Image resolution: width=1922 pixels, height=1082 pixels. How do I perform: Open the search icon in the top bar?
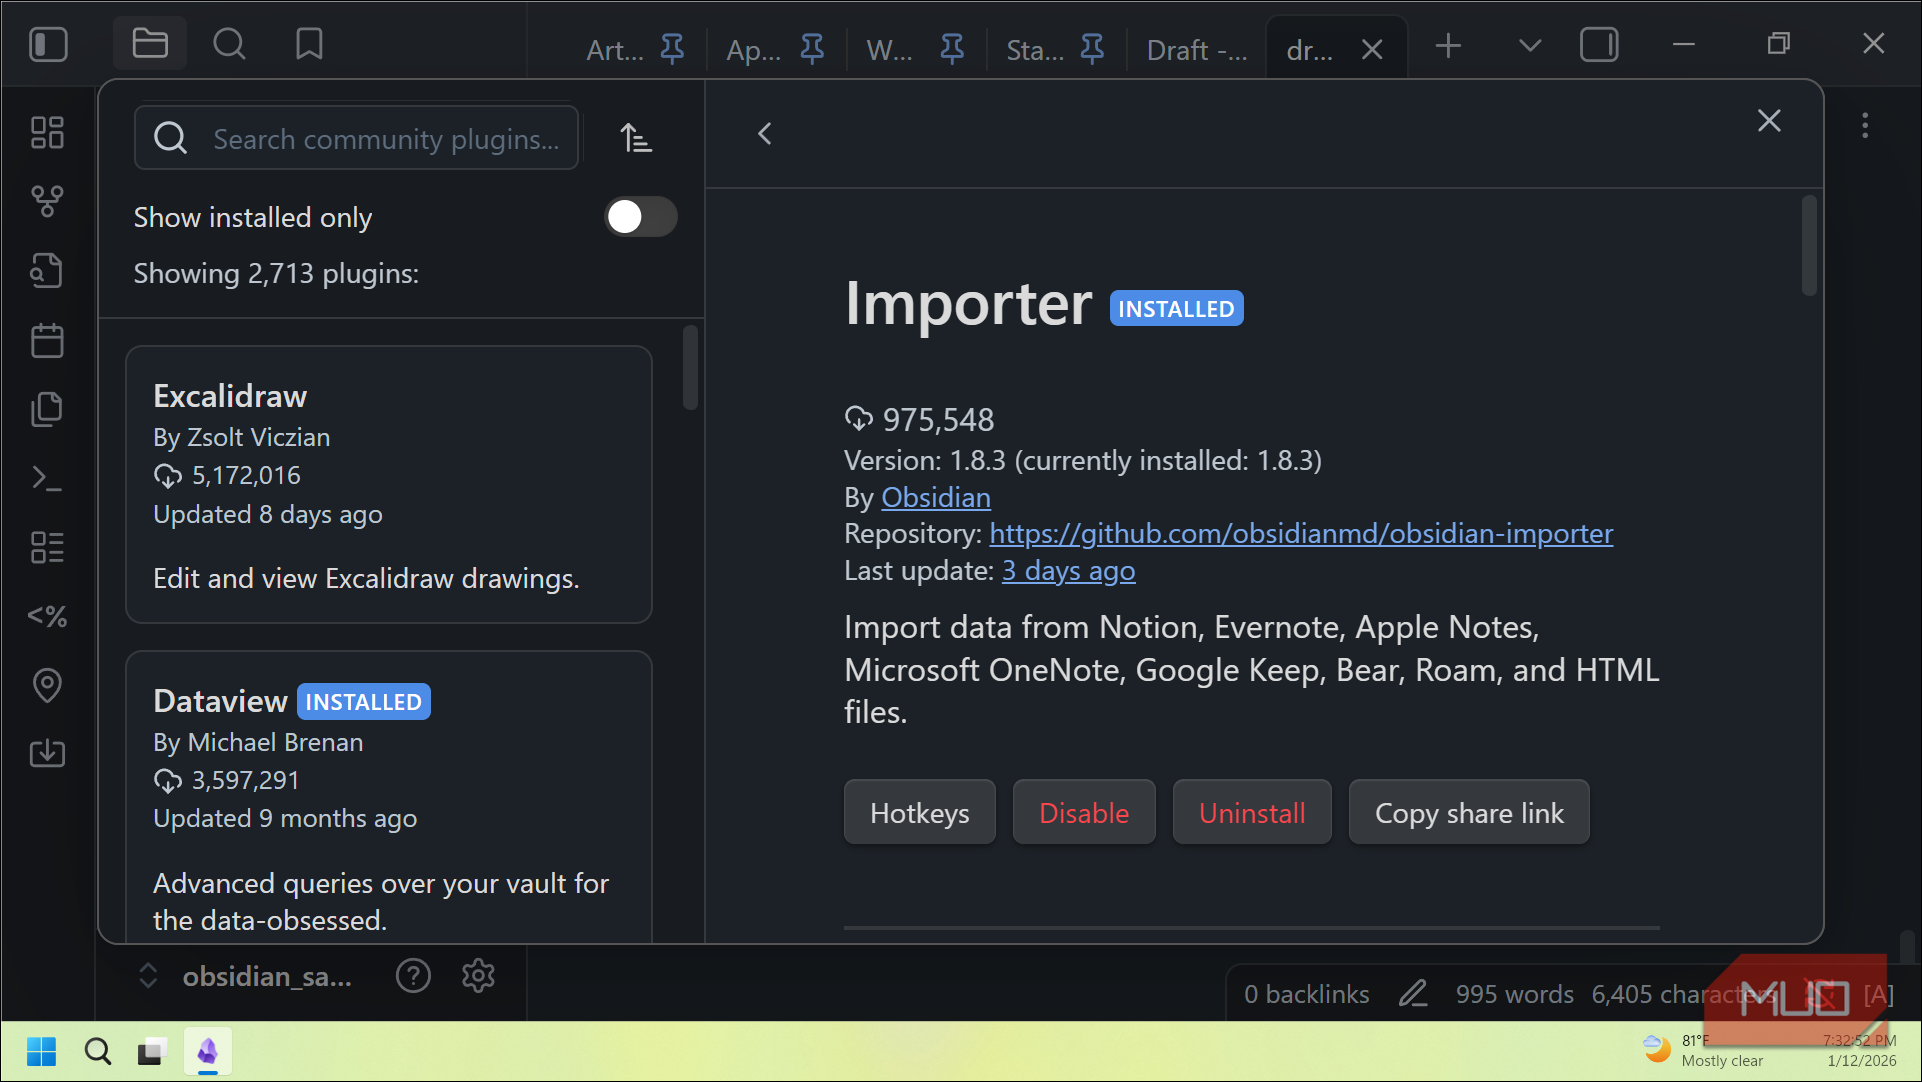tap(229, 44)
